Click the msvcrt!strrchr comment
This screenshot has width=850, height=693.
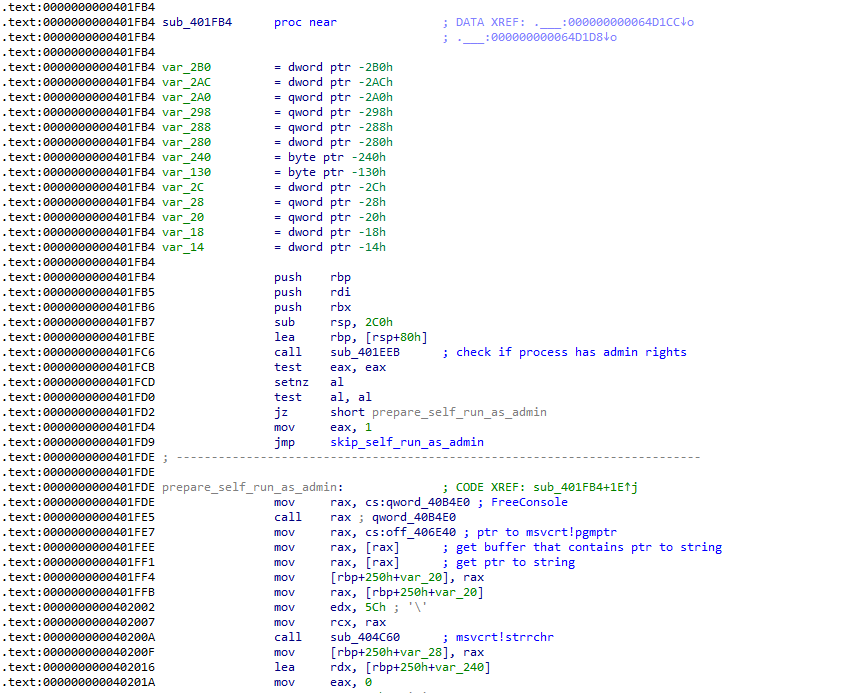(x=501, y=637)
